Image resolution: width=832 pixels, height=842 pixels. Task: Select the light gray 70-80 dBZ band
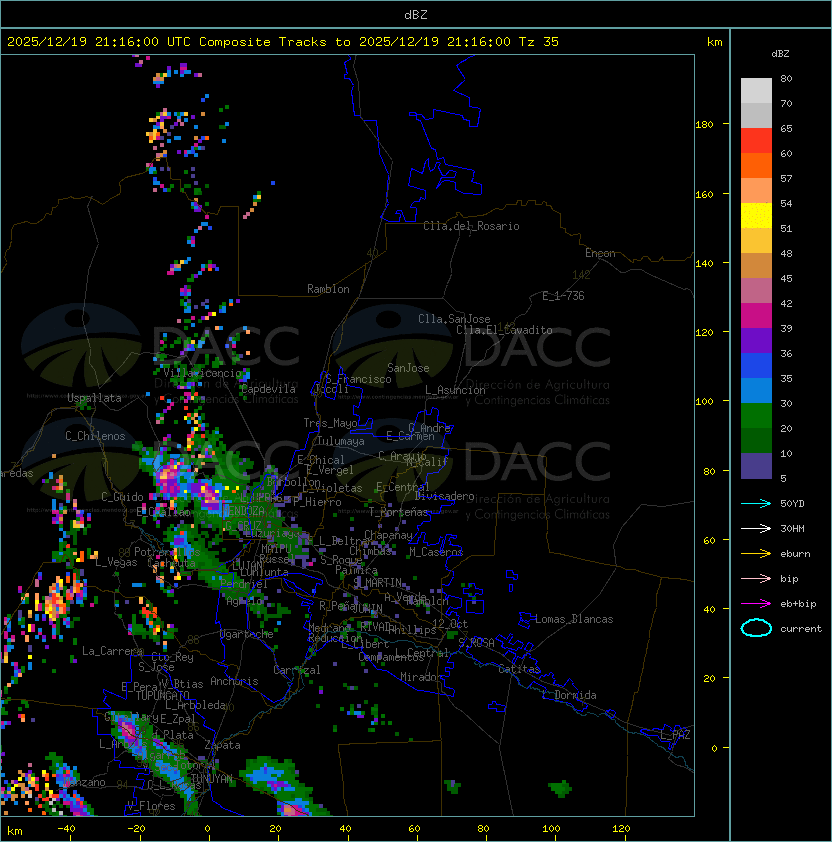click(756, 91)
